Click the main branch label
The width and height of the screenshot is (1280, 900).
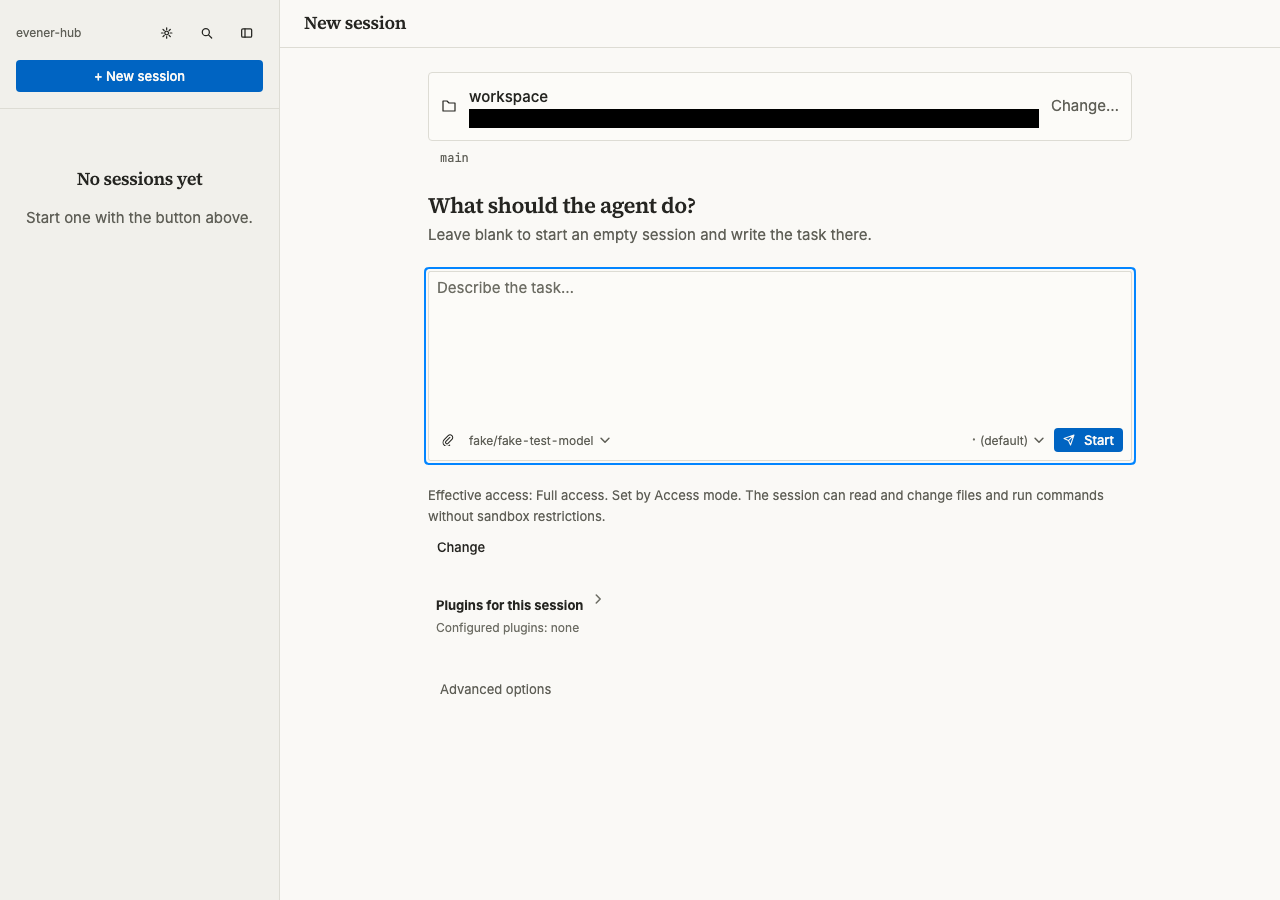(x=454, y=158)
